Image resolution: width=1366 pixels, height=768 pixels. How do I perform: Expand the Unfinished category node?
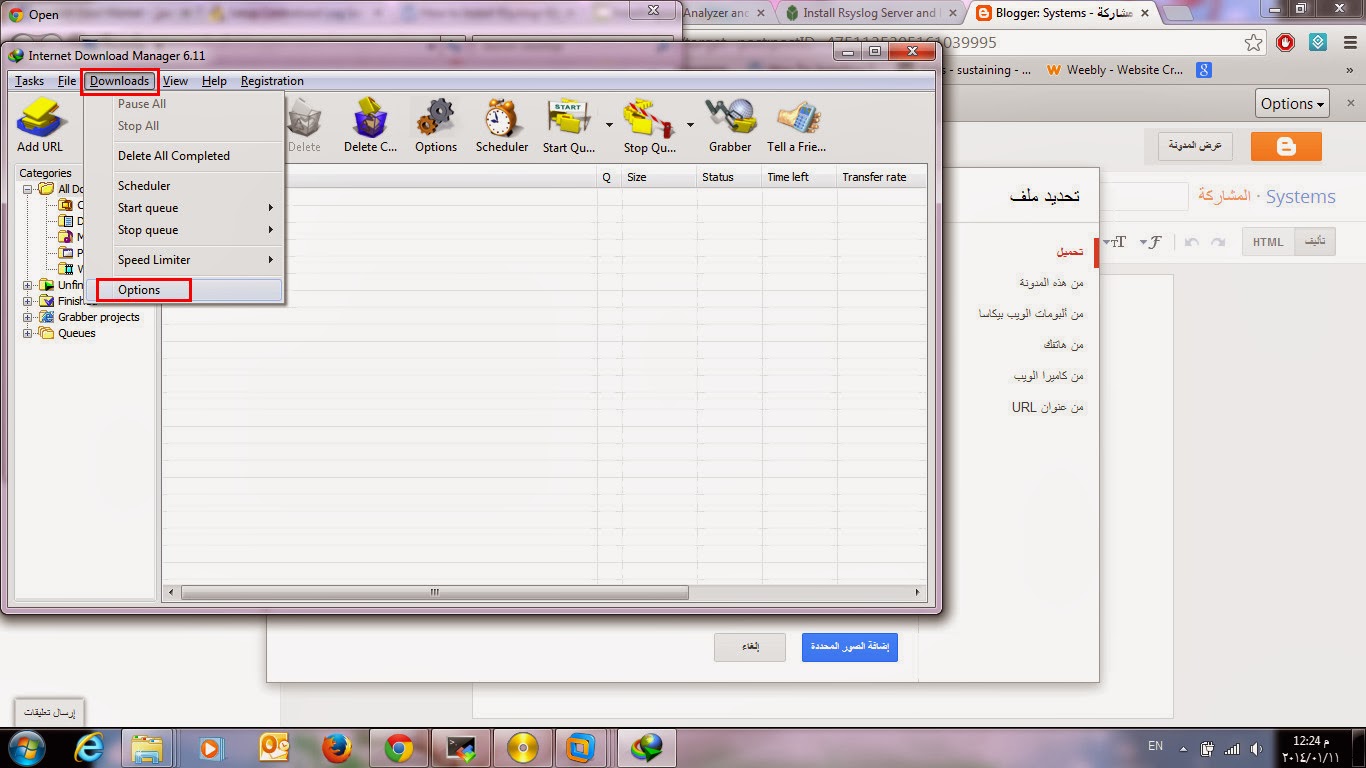[x=28, y=285]
